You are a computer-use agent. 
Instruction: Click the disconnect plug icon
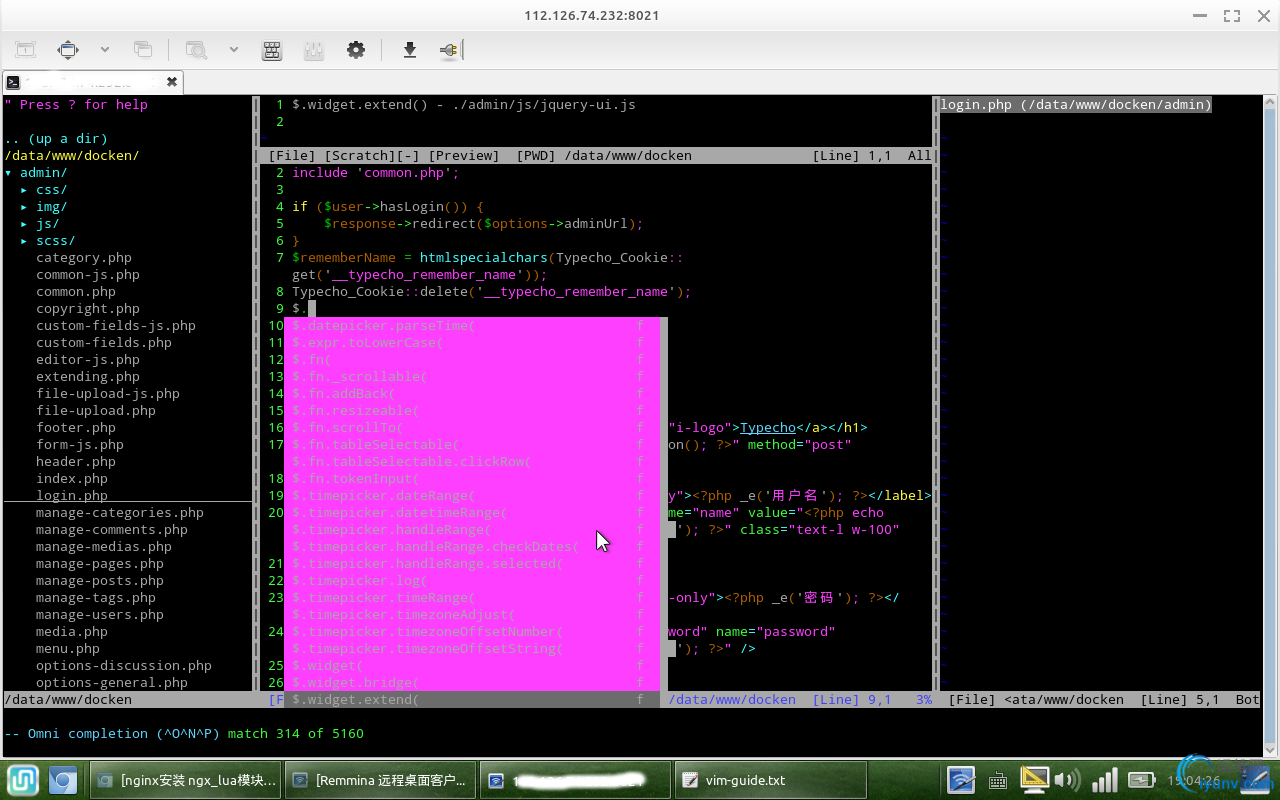[448, 49]
